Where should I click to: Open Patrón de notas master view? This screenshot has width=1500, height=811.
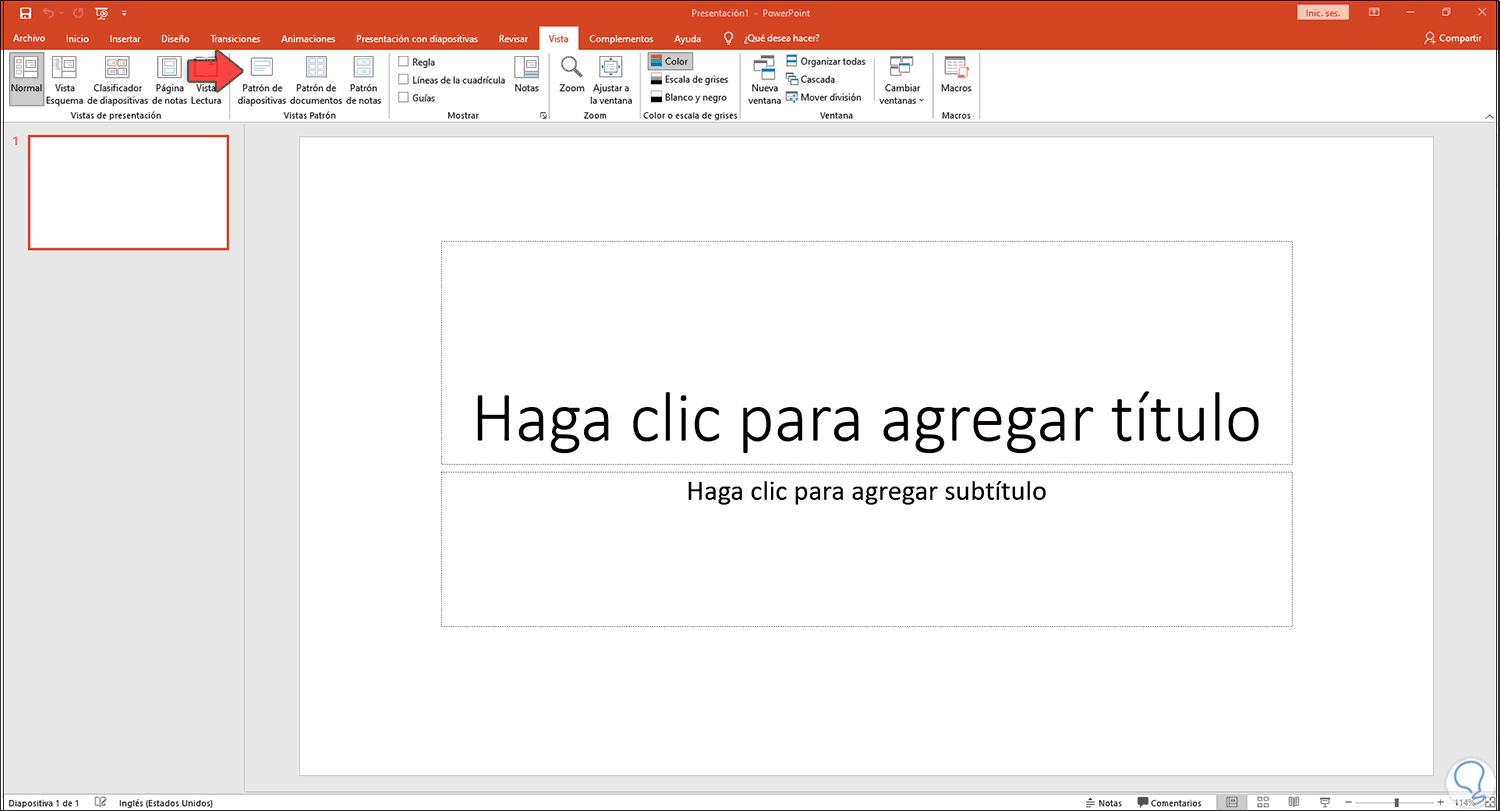(364, 80)
